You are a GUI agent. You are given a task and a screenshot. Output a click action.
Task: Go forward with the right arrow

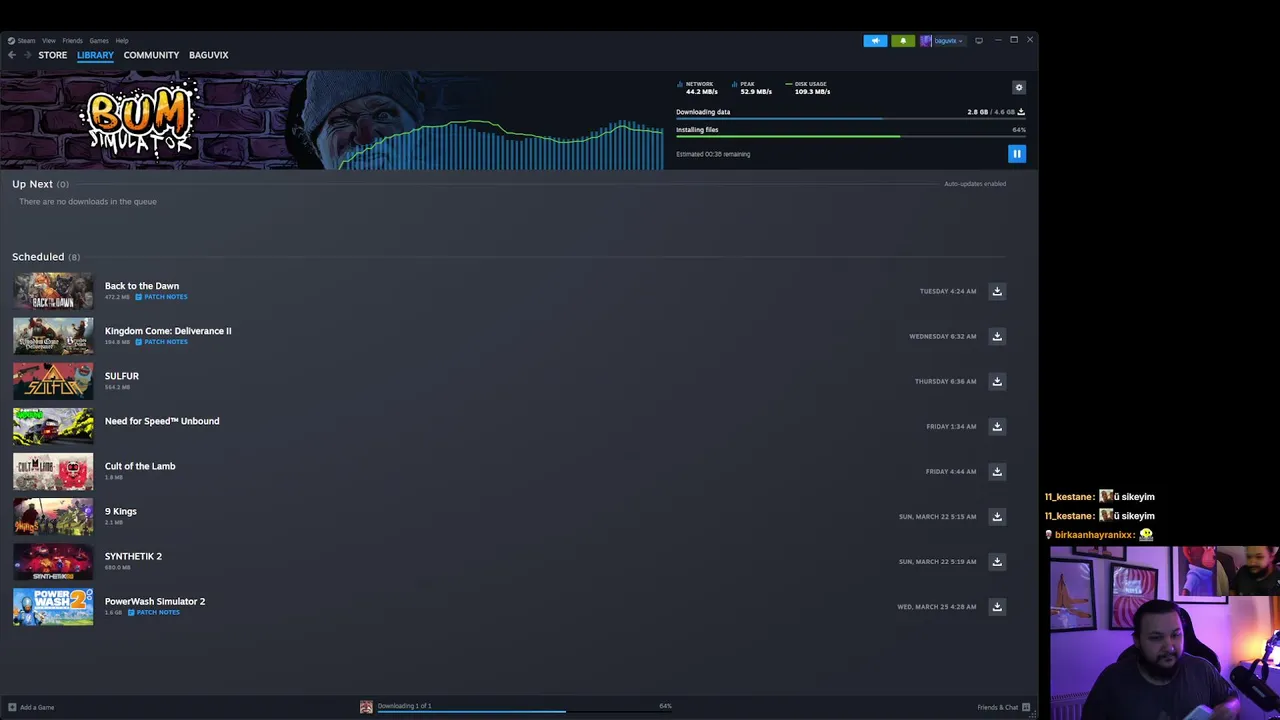pyautogui.click(x=27, y=55)
